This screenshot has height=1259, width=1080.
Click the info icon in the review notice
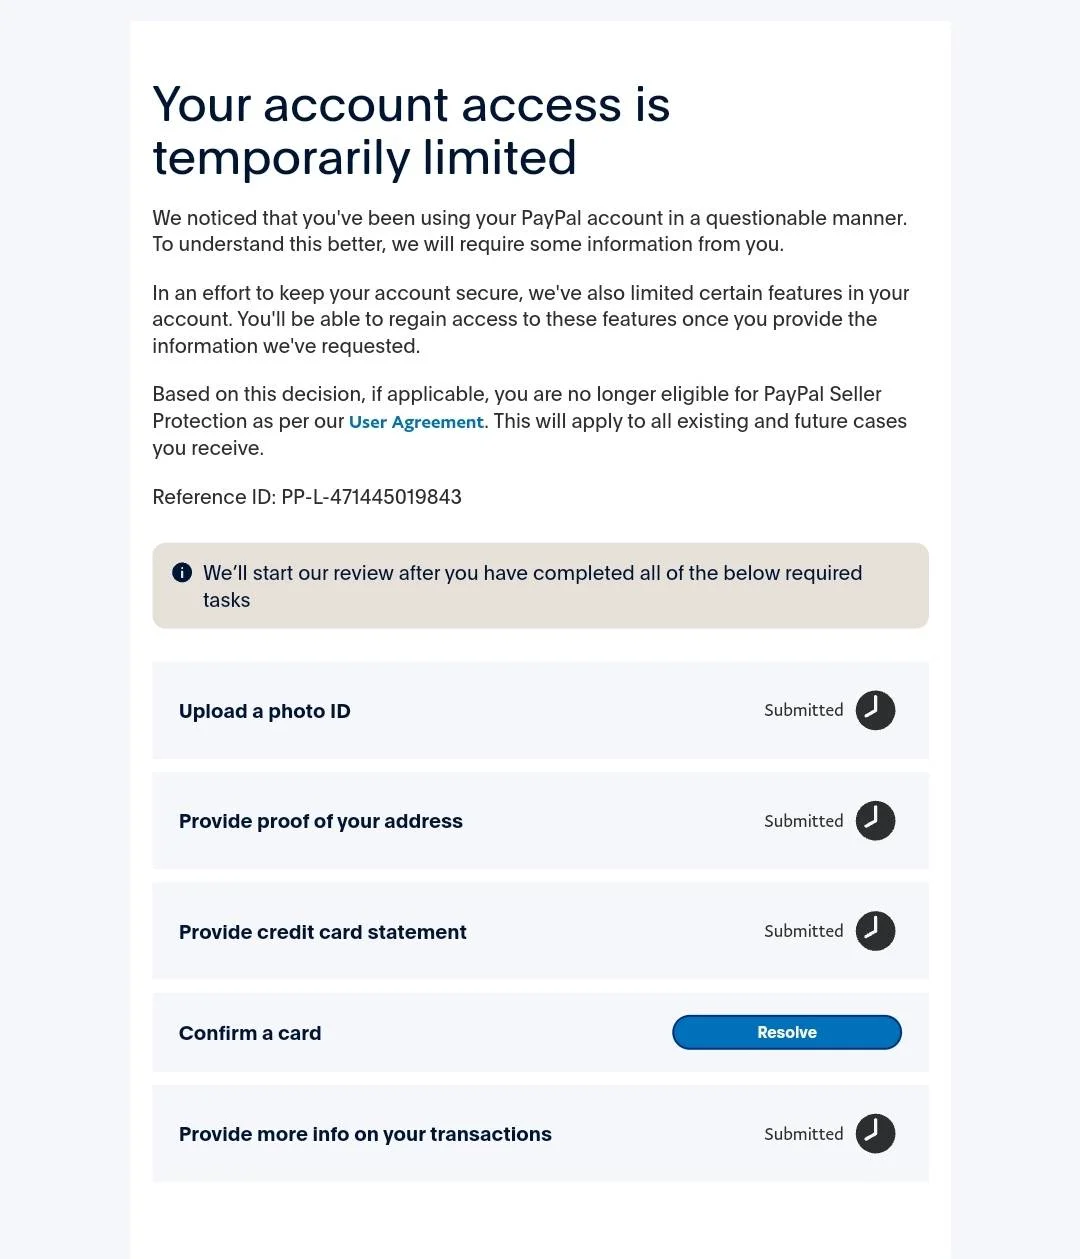(x=182, y=572)
